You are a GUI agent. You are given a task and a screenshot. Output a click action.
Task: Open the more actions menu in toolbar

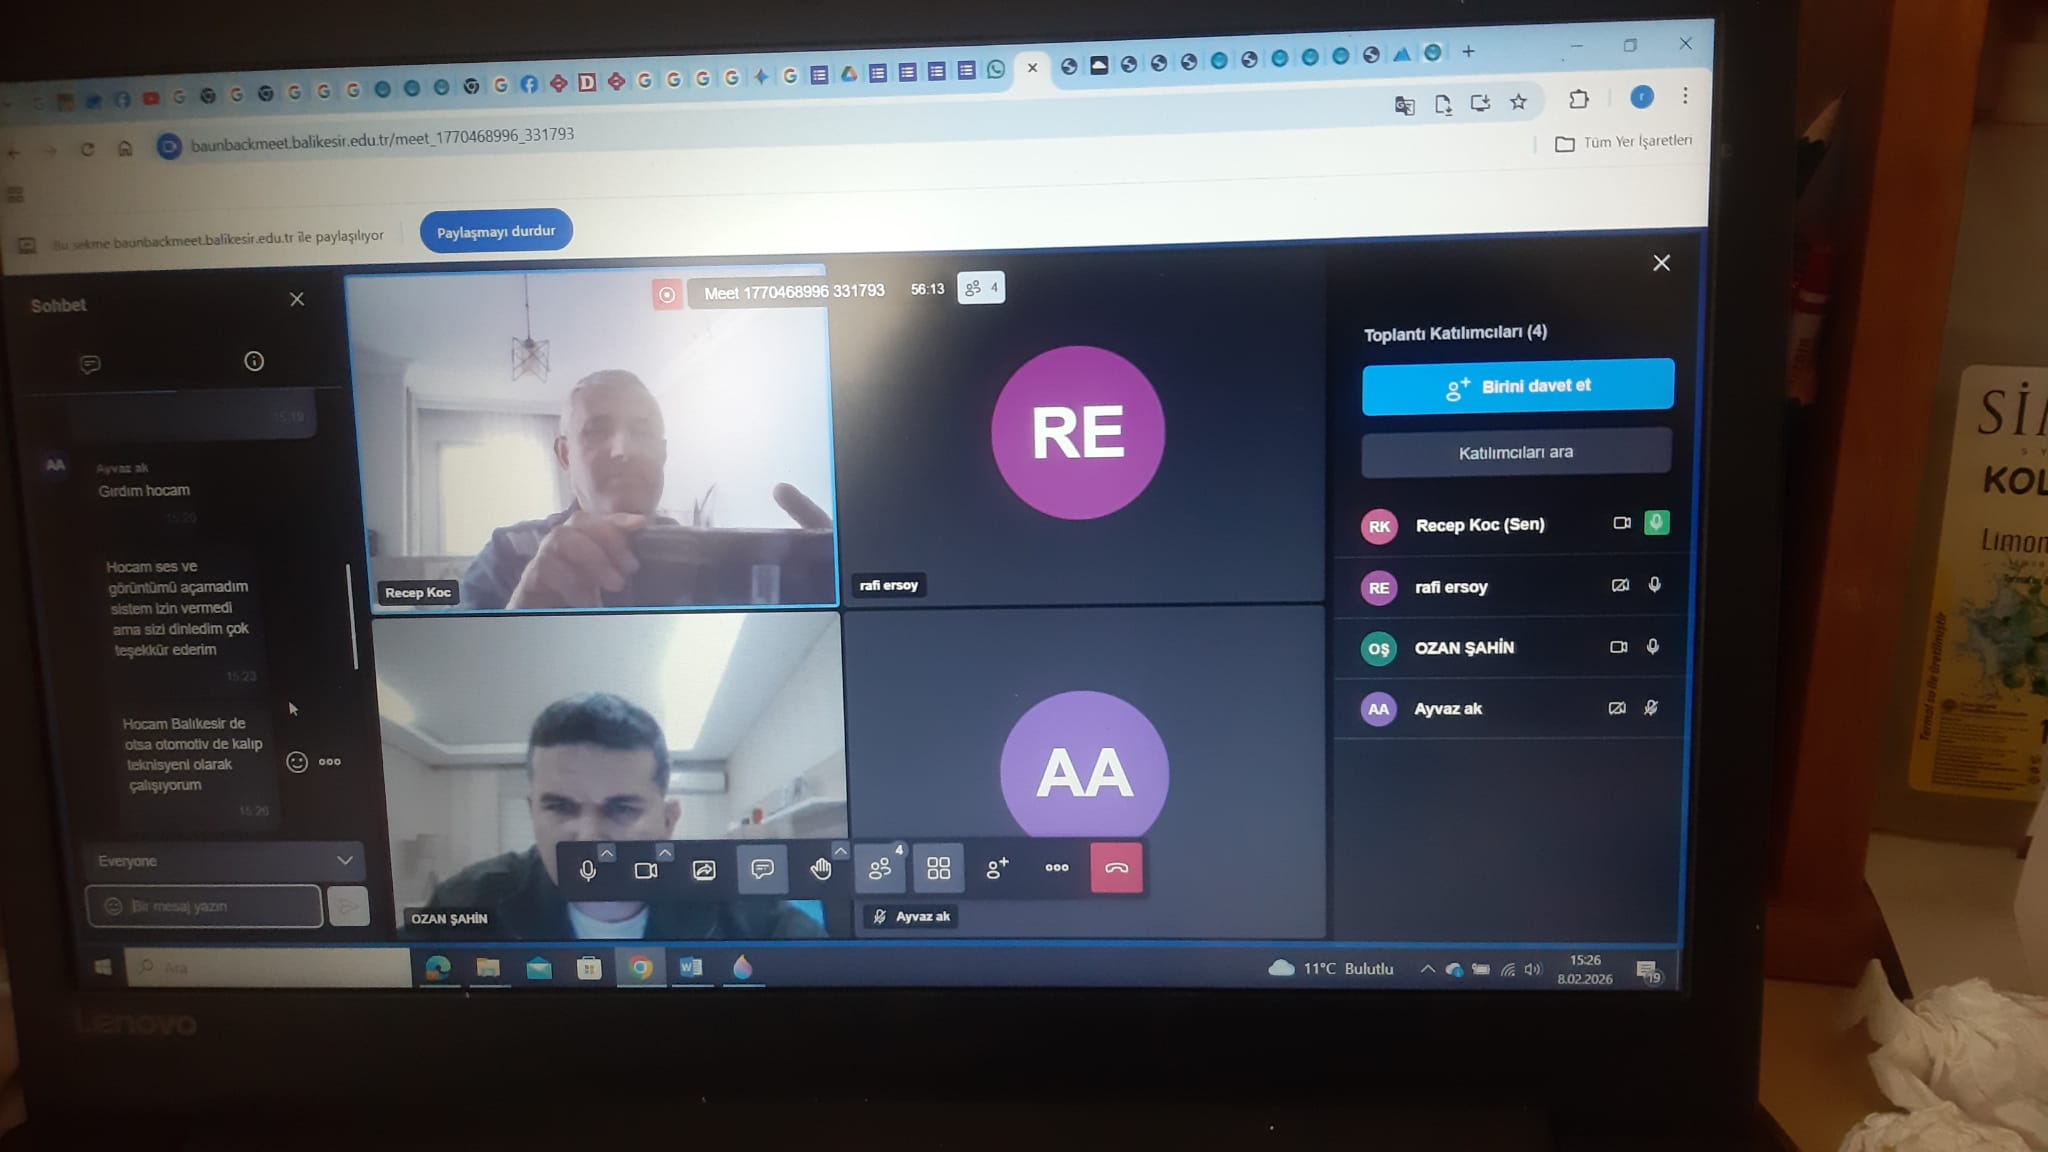click(x=1057, y=867)
